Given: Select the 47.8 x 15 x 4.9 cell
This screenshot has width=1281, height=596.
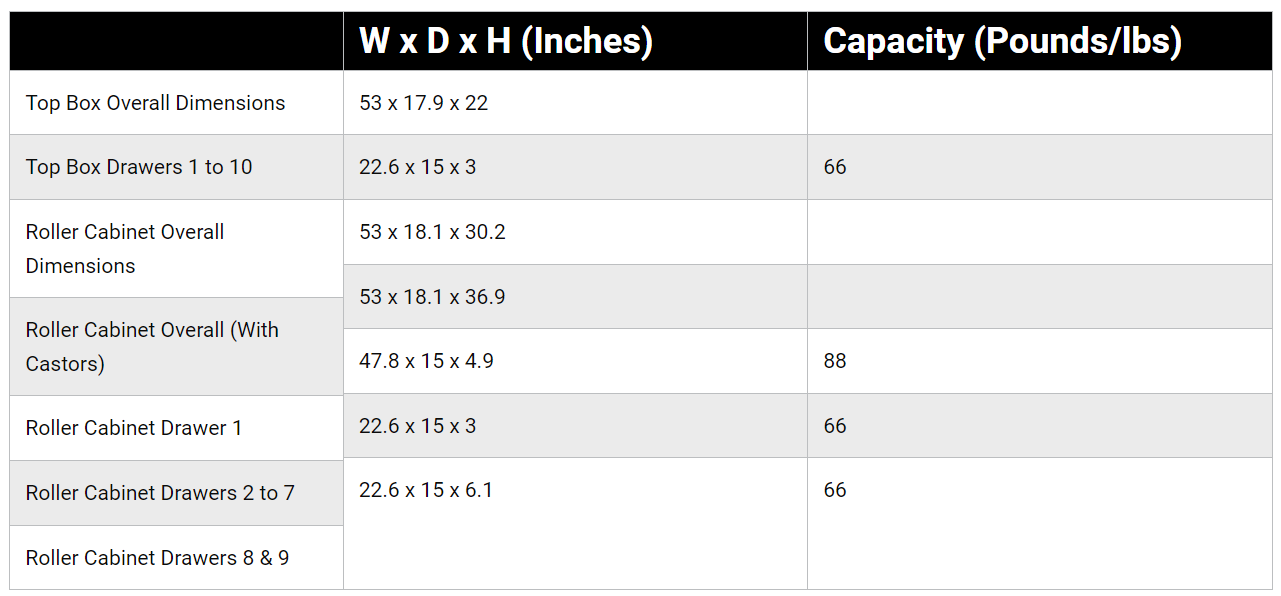Looking at the screenshot, I should click(575, 361).
